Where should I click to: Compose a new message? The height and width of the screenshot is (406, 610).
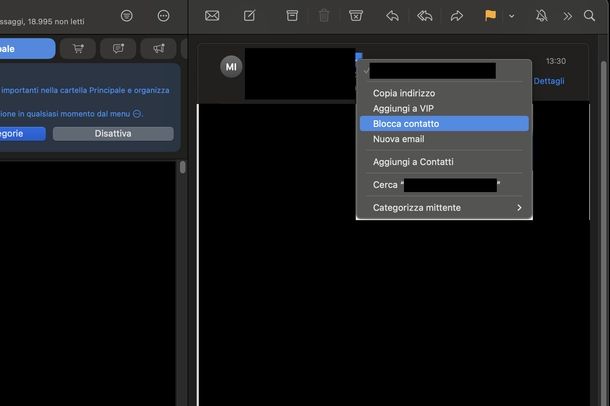coord(249,16)
